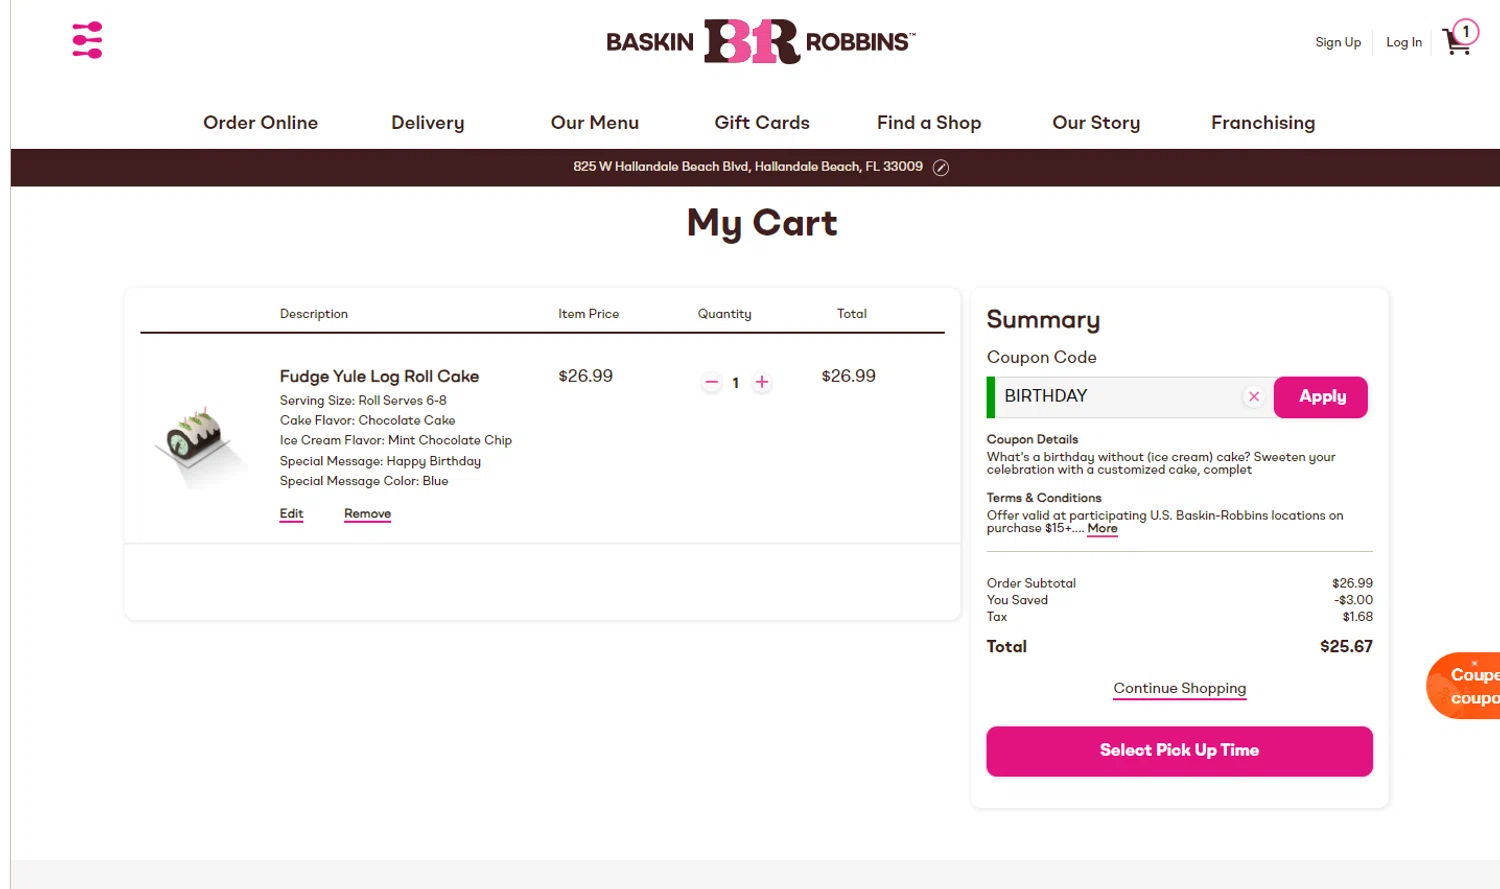The width and height of the screenshot is (1500, 889).
Task: Click the Quantity column header
Action: pos(724,314)
